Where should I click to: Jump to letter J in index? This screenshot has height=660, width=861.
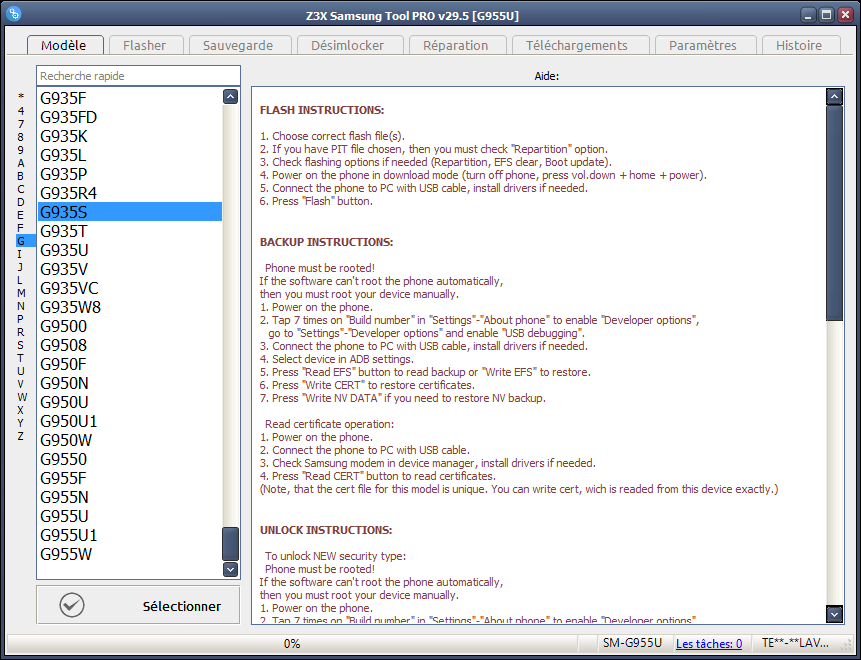21,267
